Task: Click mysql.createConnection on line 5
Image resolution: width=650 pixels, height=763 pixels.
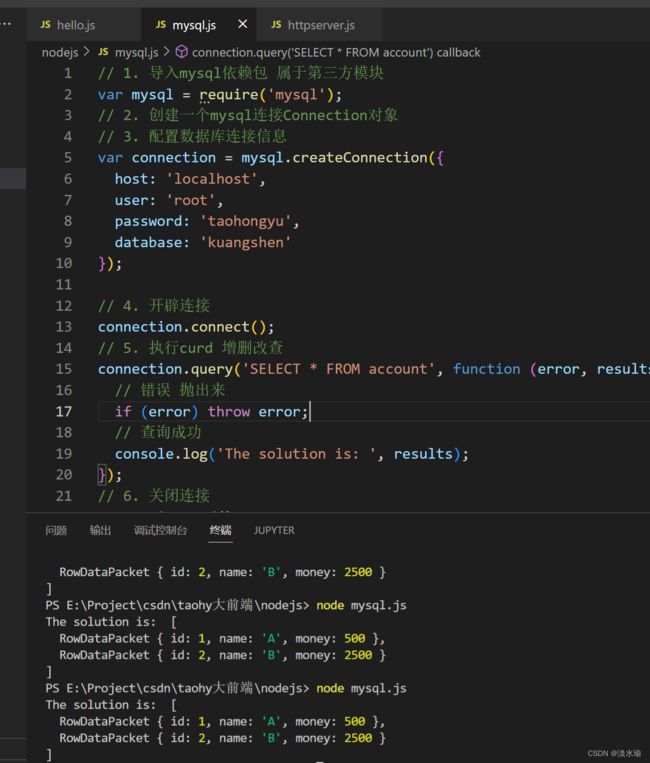Action: tap(335, 158)
